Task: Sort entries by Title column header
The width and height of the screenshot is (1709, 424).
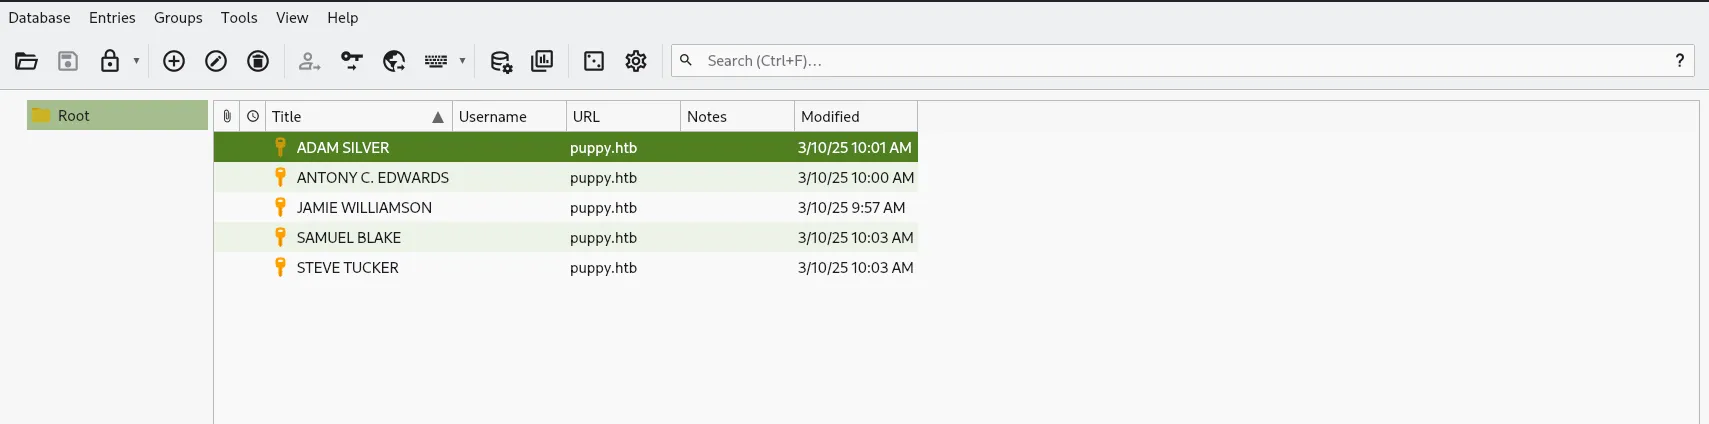Action: click(x=359, y=116)
